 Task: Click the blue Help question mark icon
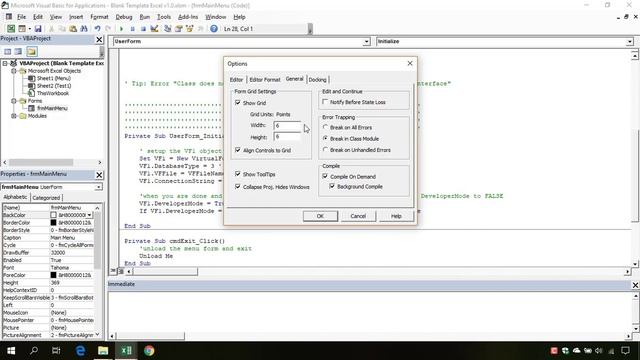214,29
